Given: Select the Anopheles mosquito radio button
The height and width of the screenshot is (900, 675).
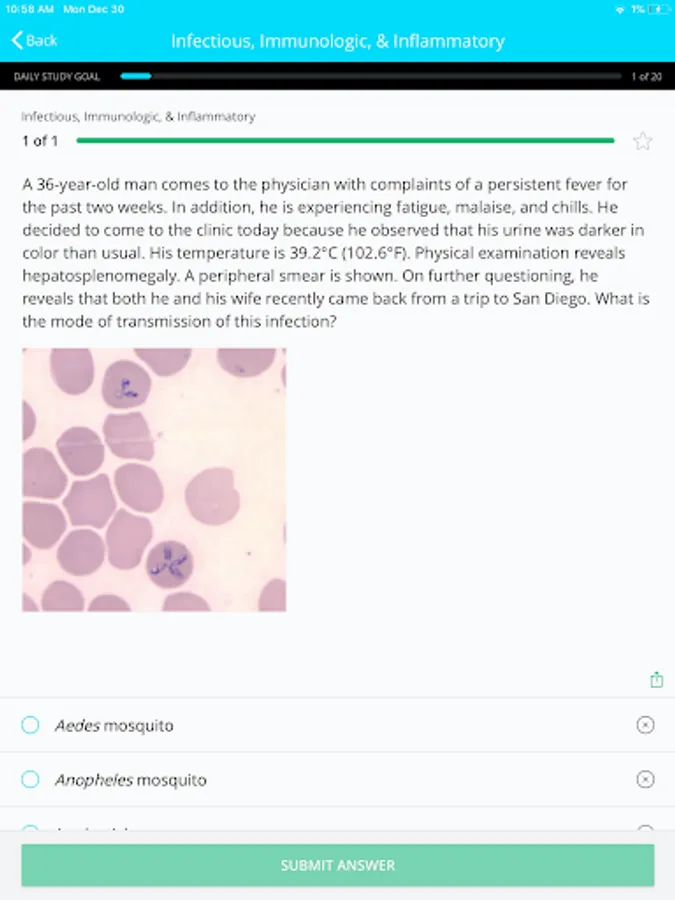Looking at the screenshot, I should 31,779.
